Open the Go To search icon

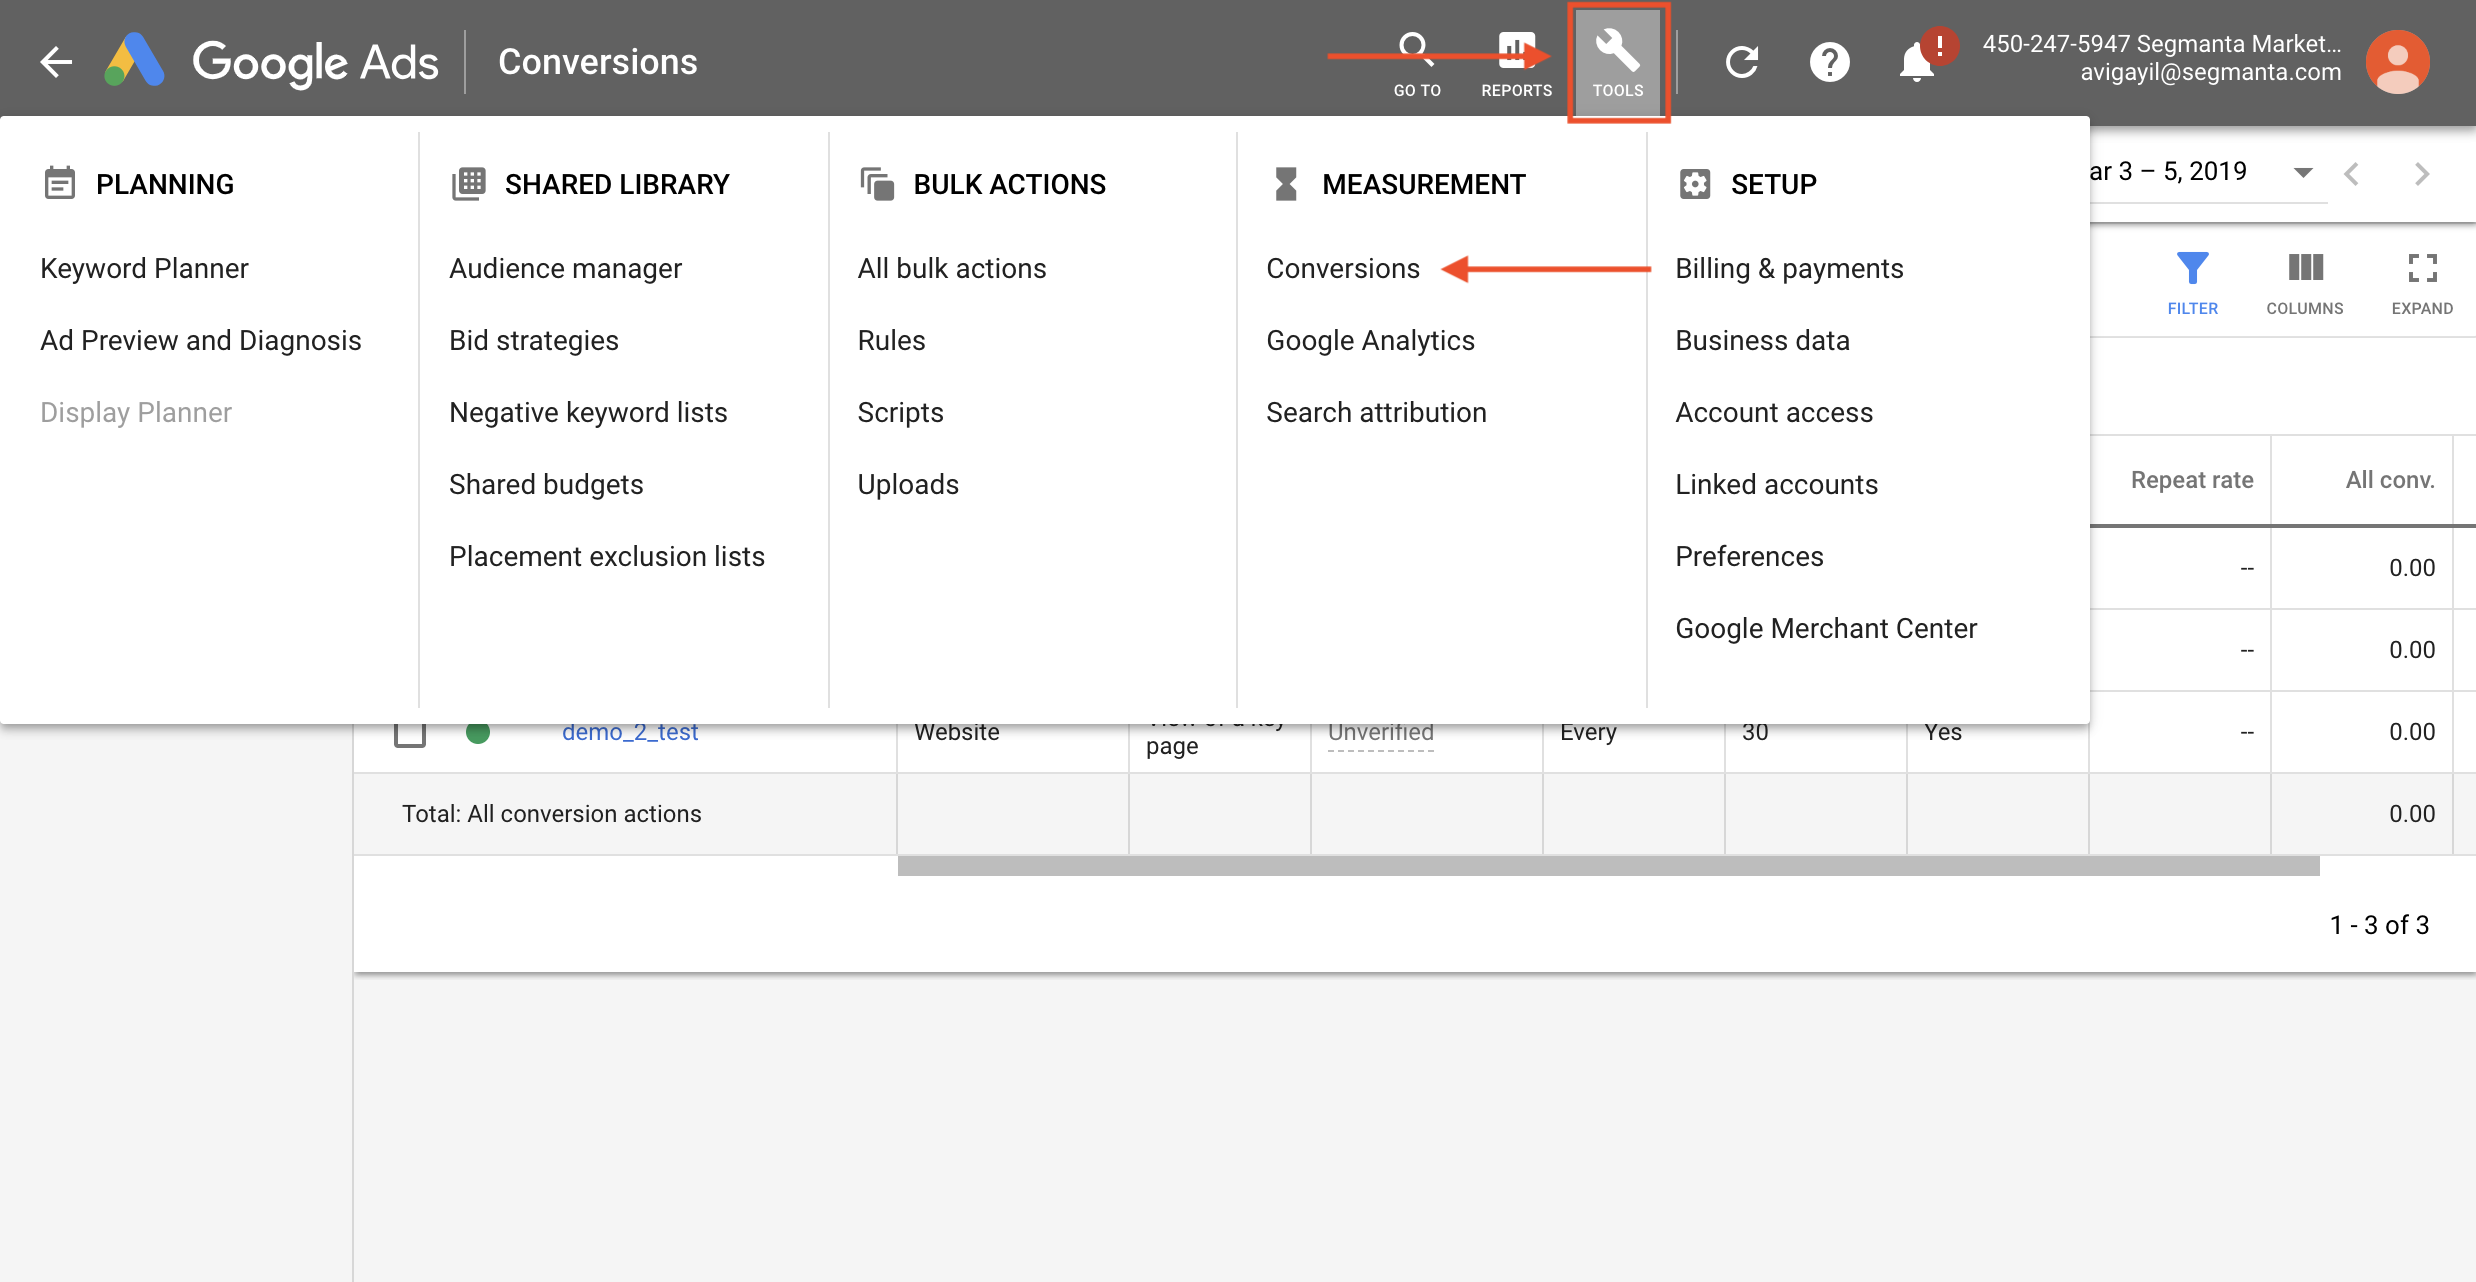click(x=1417, y=64)
